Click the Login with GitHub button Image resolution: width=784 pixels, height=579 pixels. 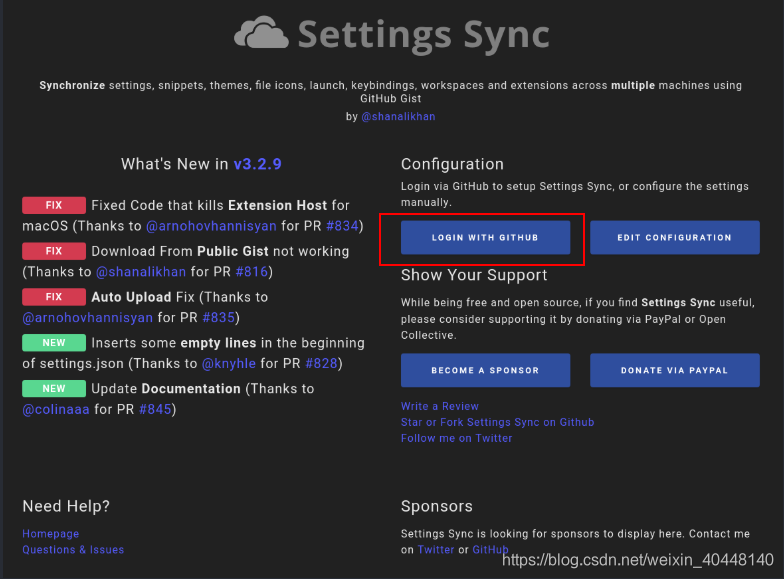pyautogui.click(x=485, y=238)
